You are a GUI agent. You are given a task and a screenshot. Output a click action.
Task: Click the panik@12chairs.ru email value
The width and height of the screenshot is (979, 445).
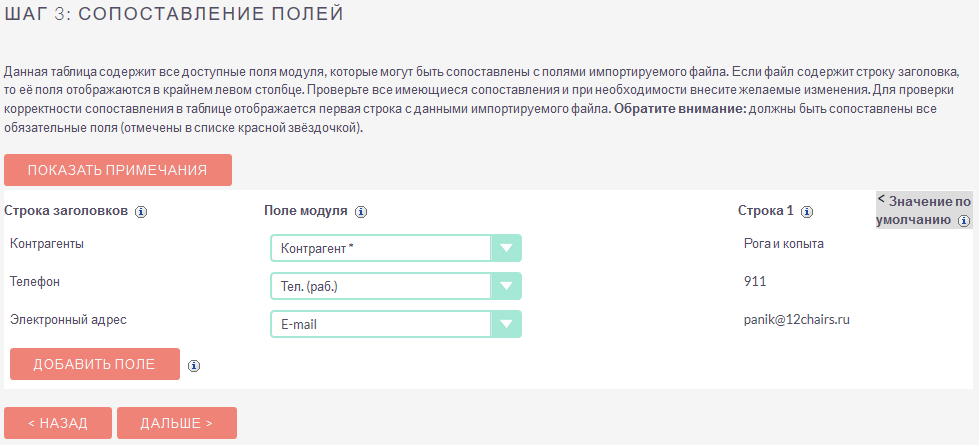797,320
